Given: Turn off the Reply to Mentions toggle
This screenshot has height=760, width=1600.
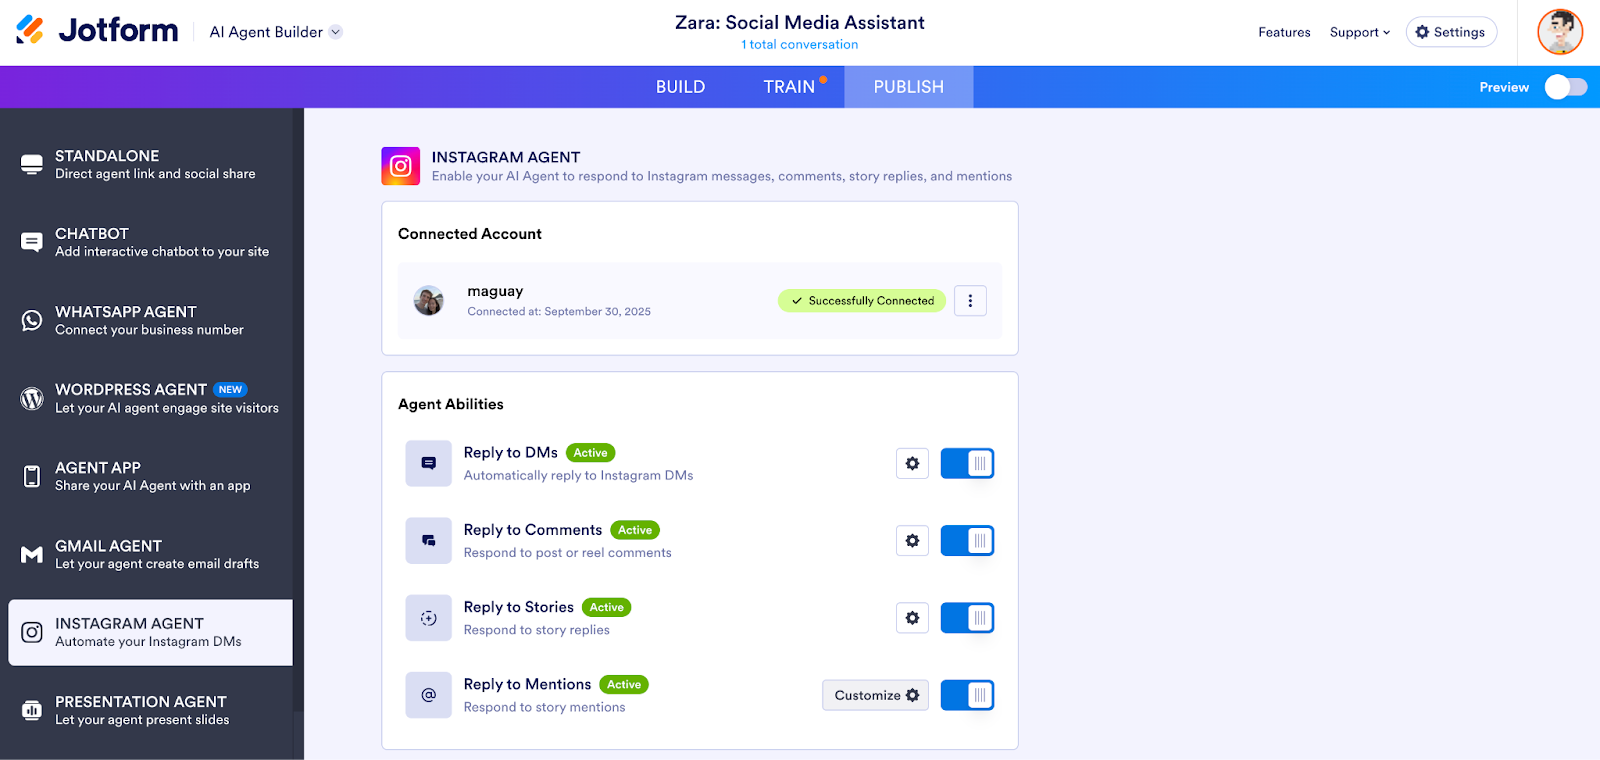Looking at the screenshot, I should click(967, 695).
